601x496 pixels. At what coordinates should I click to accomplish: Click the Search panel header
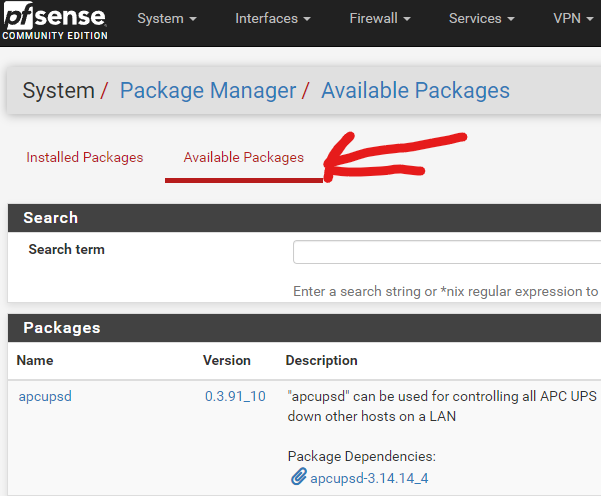[304, 218]
